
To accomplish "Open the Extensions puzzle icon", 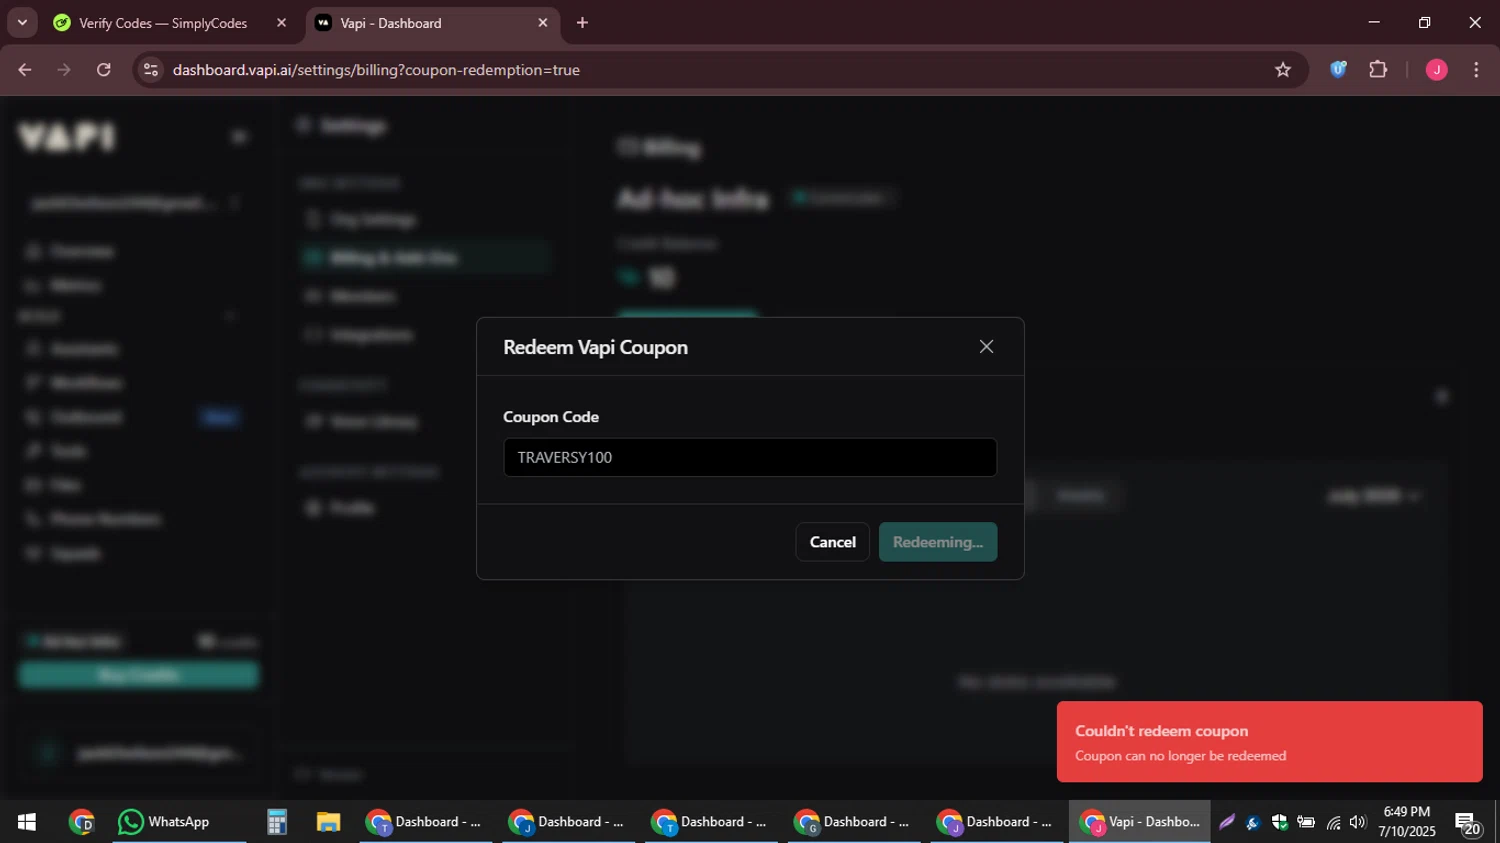I will pyautogui.click(x=1378, y=70).
